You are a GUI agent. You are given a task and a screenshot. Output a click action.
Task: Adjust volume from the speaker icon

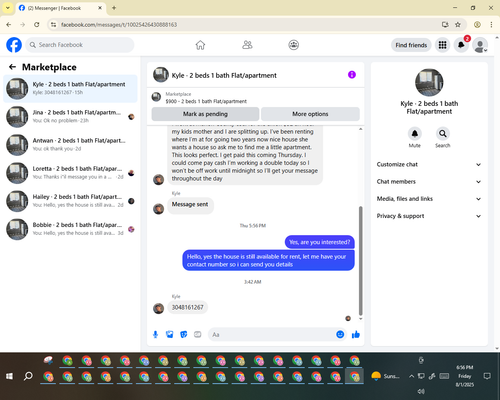click(x=421, y=391)
